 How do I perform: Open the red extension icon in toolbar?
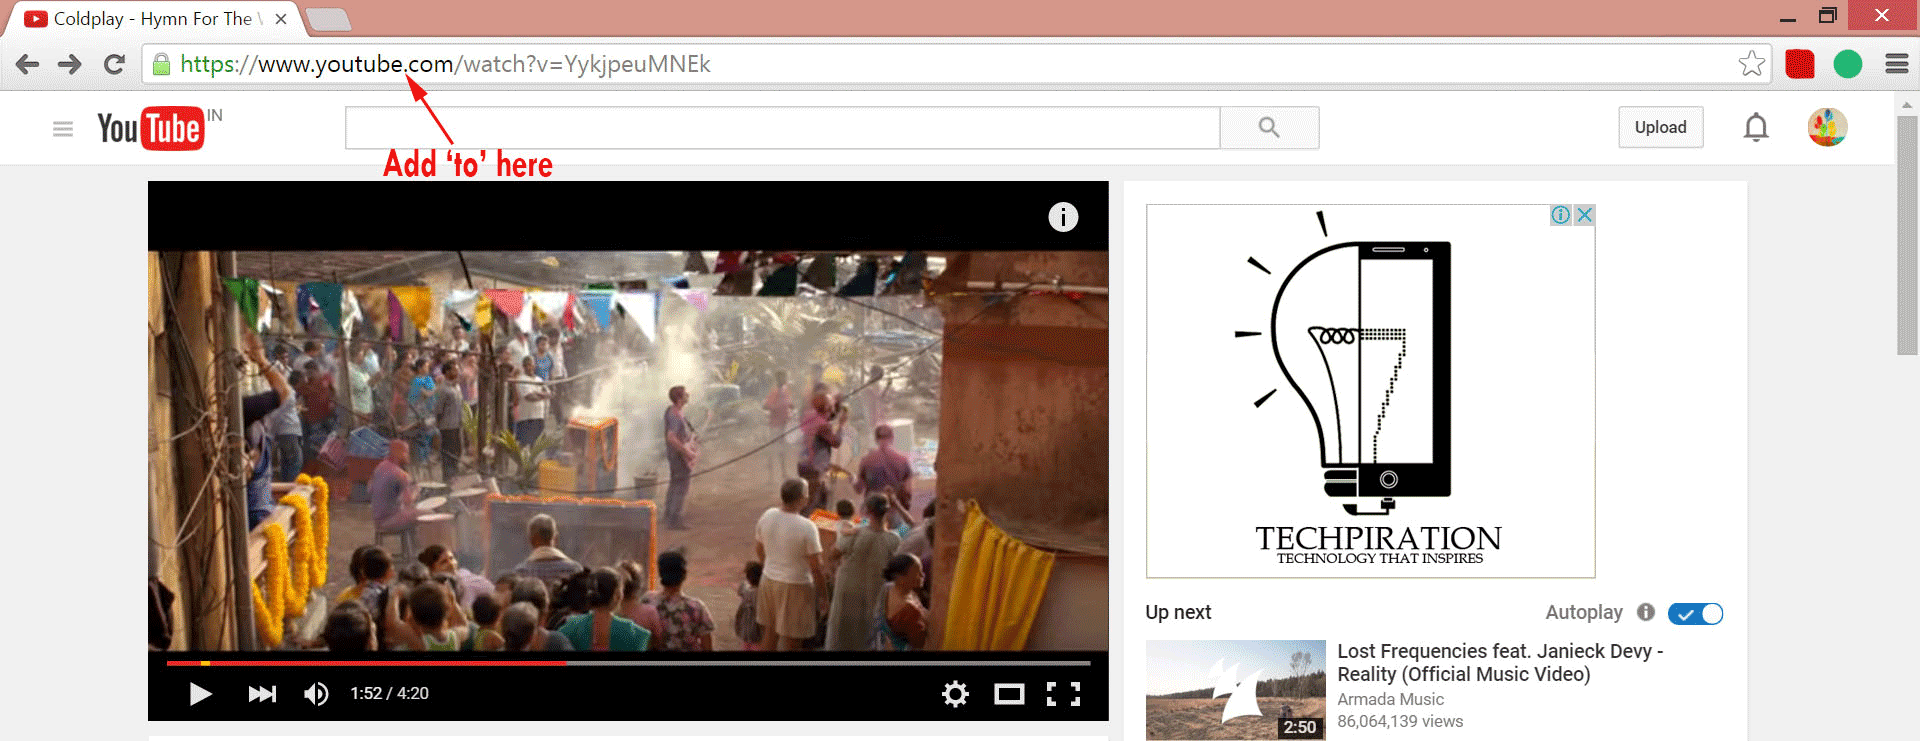pos(1800,64)
